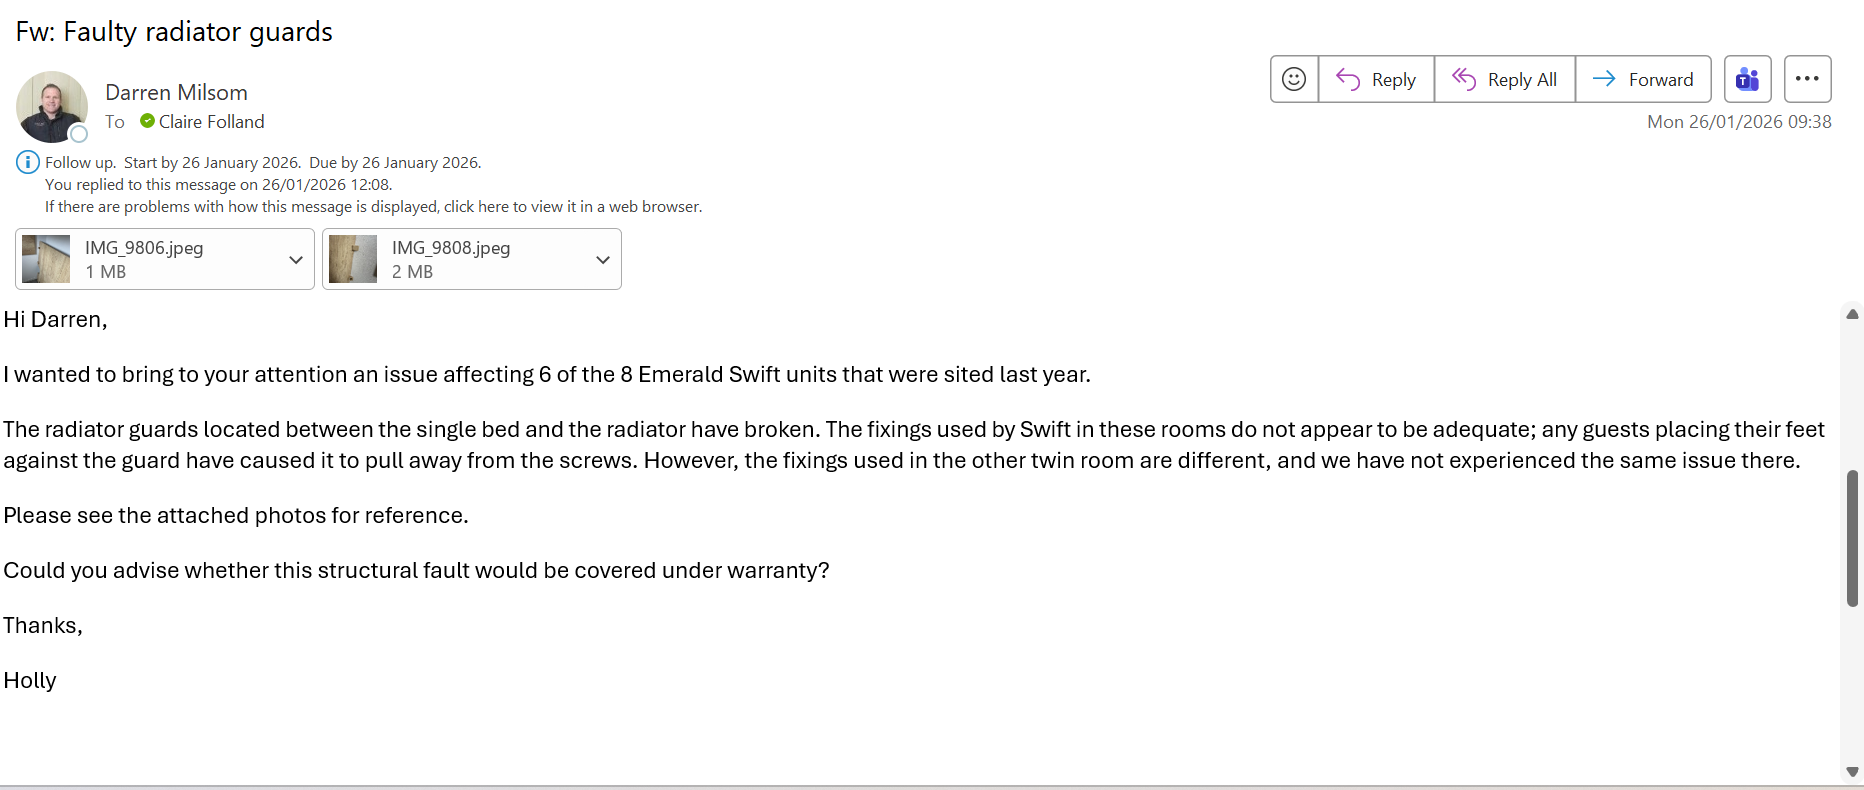Screen dimensions: 1864x790
Task: Click sender name Darren Milsom
Action: point(176,92)
